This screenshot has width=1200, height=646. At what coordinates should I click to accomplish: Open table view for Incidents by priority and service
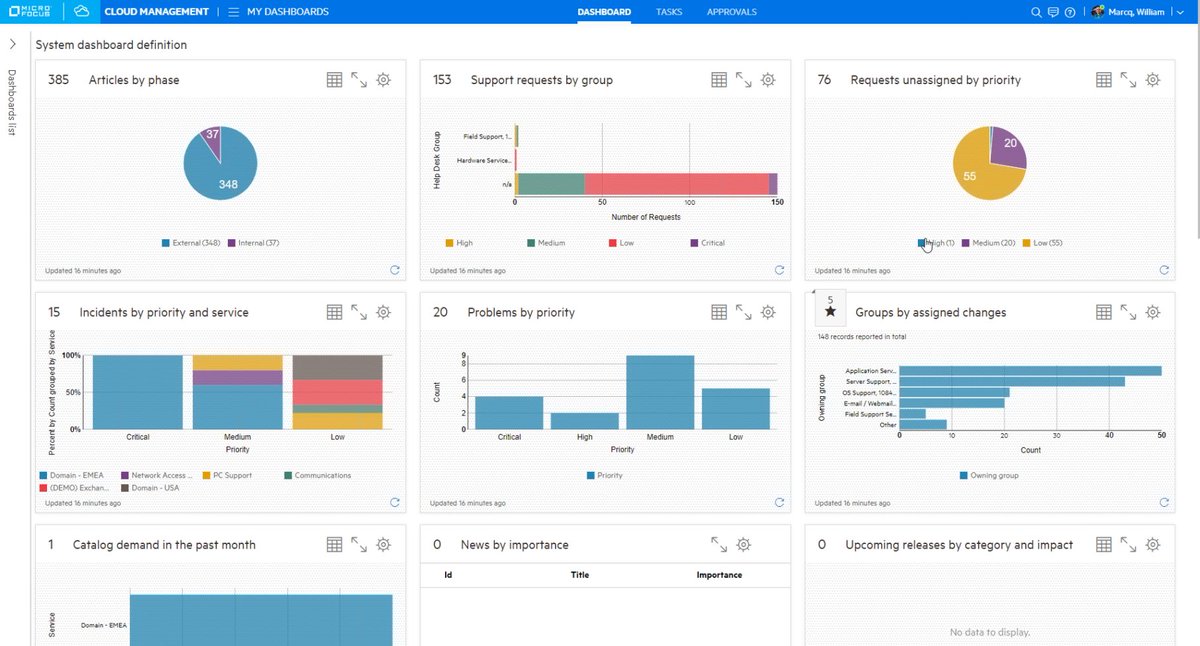pos(335,313)
